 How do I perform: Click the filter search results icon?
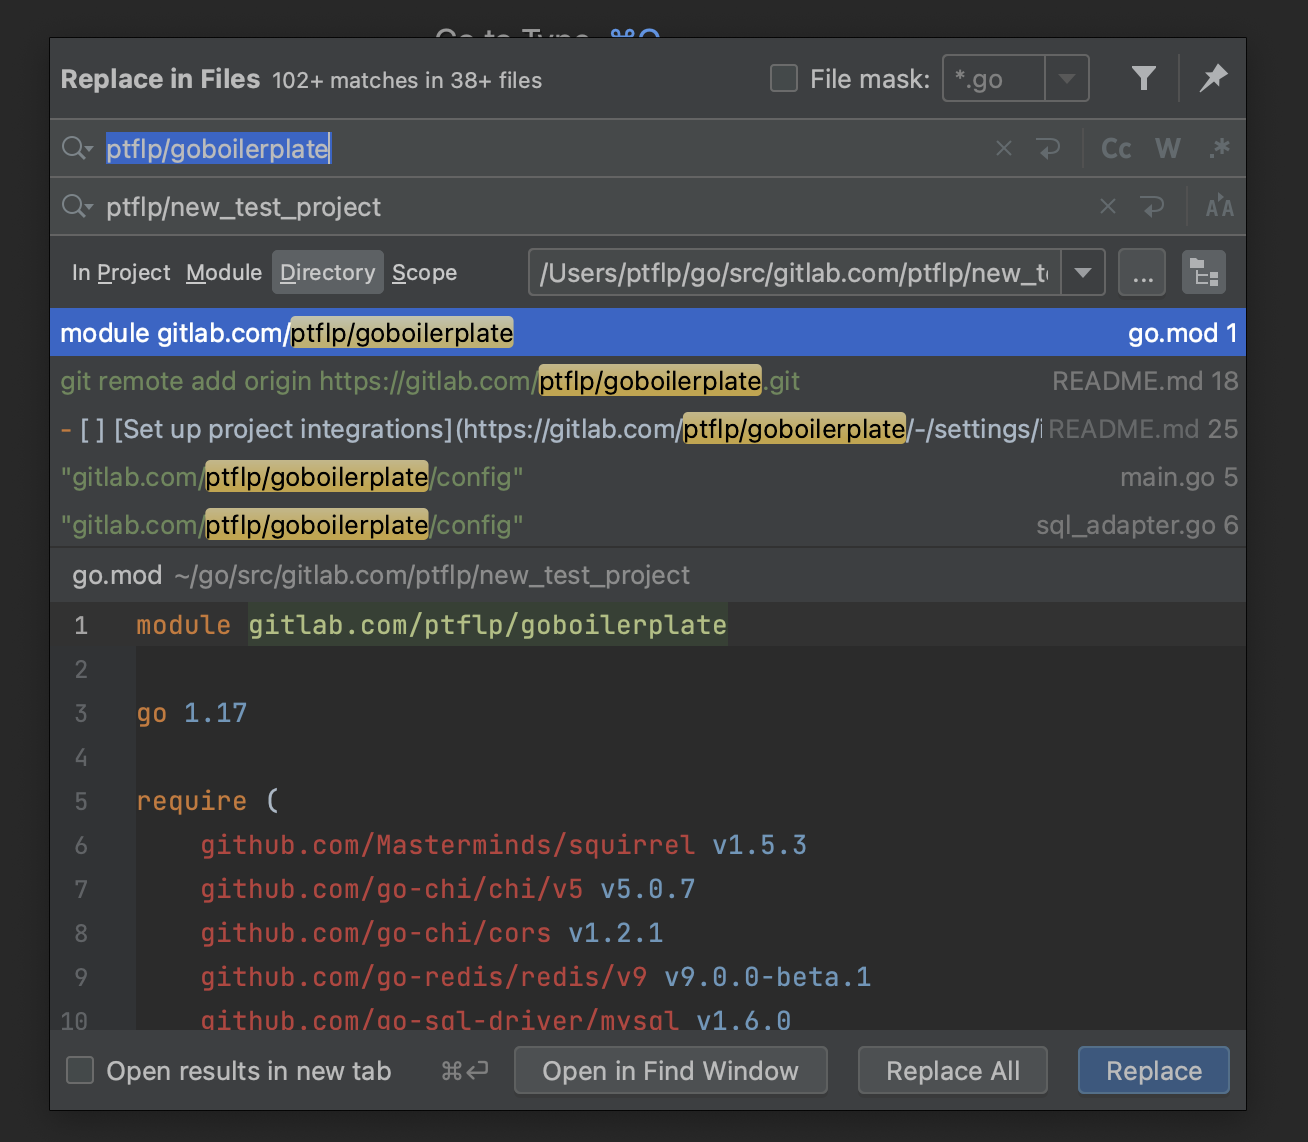pyautogui.click(x=1143, y=78)
